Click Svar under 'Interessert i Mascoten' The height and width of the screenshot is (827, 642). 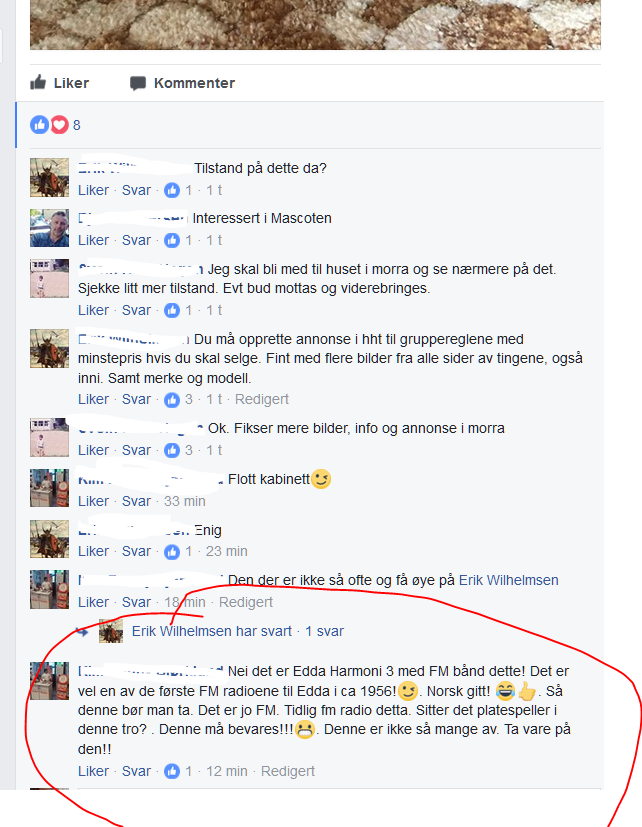click(x=136, y=241)
